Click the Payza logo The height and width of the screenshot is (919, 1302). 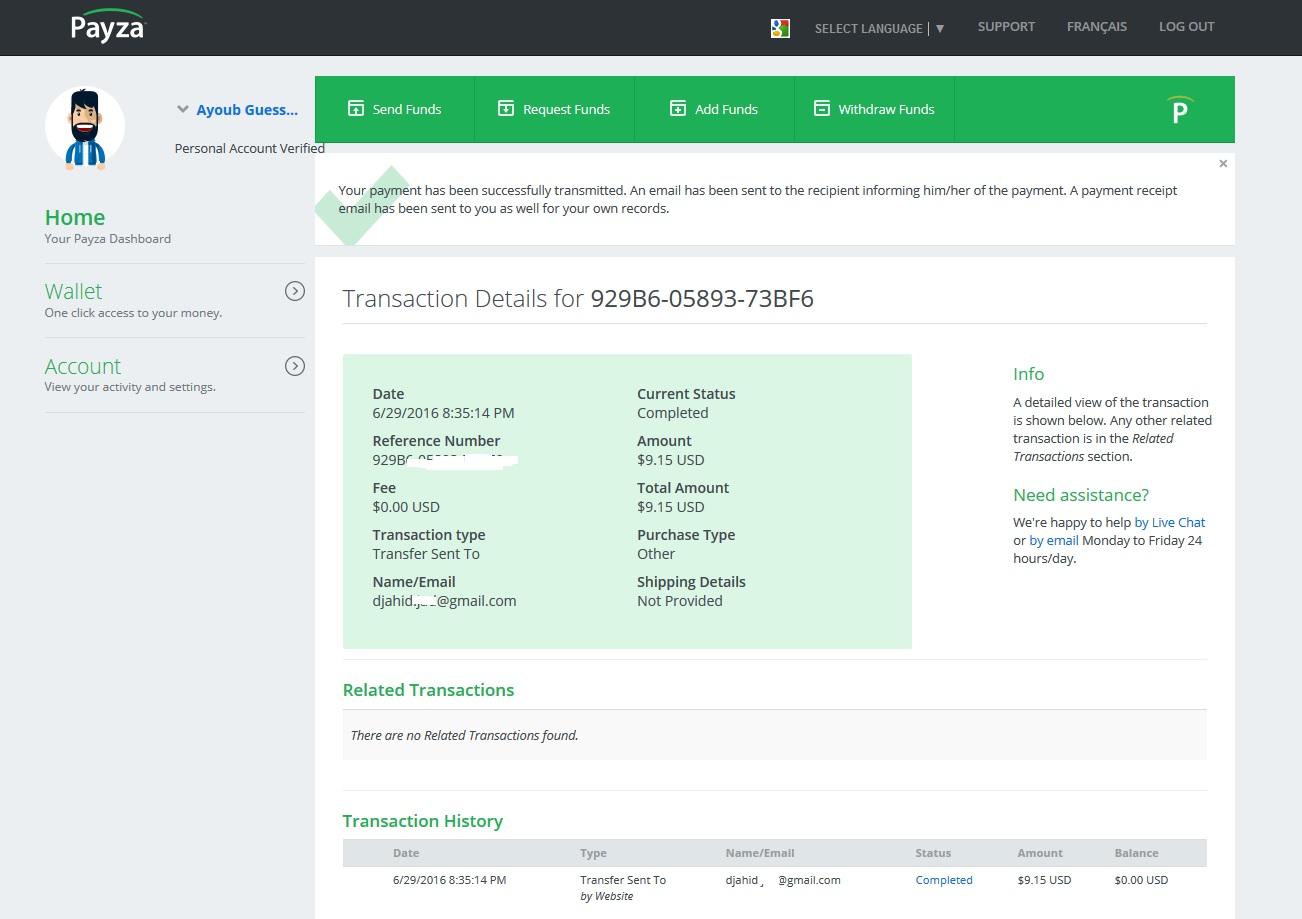(108, 26)
